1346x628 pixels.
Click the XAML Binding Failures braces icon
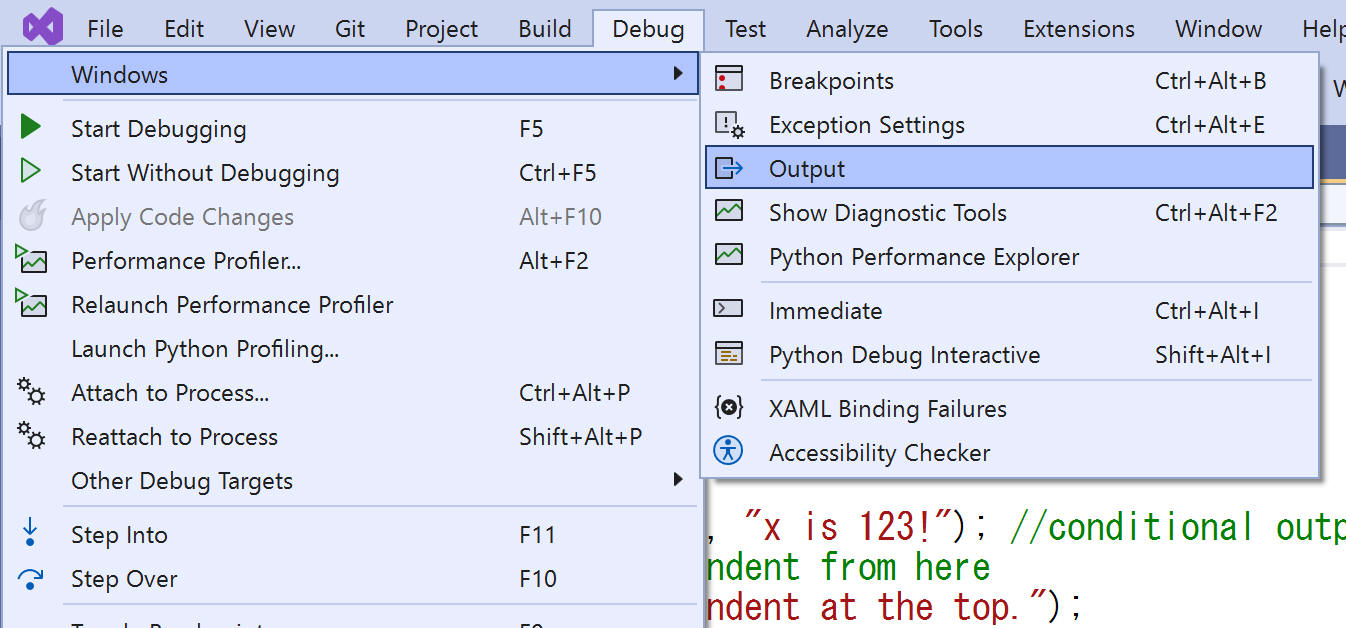(729, 407)
